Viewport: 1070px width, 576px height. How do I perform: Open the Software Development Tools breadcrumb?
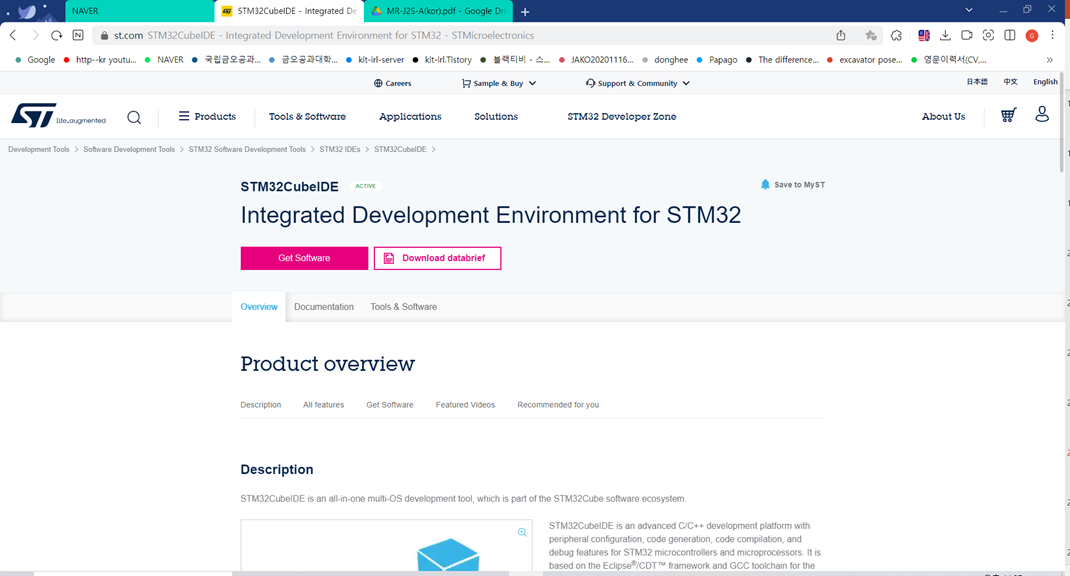[x=129, y=149]
